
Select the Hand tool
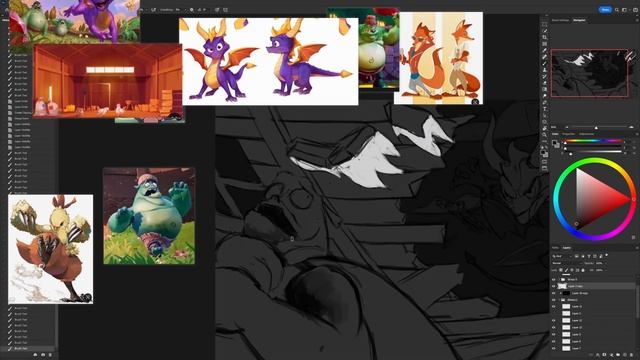click(x=544, y=128)
